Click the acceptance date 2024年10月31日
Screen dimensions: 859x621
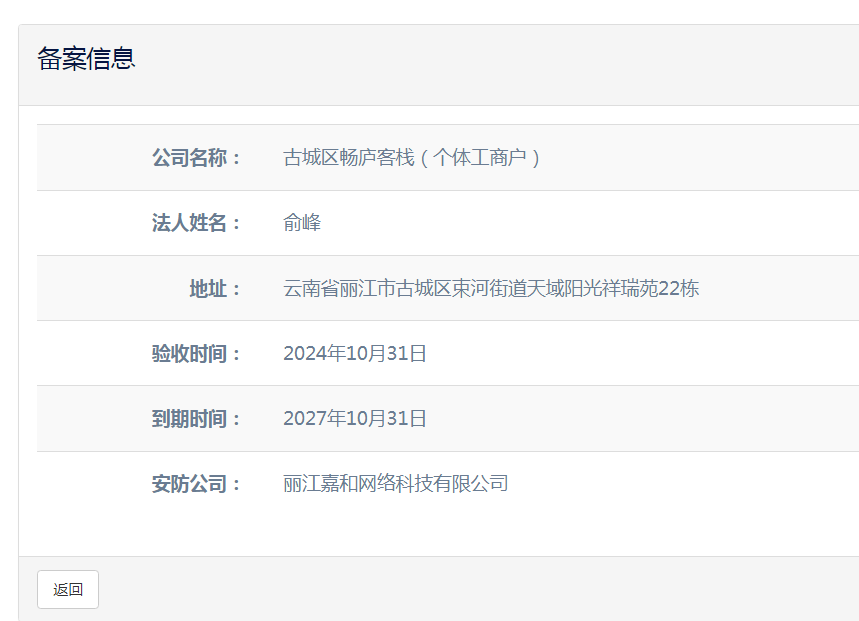point(355,354)
